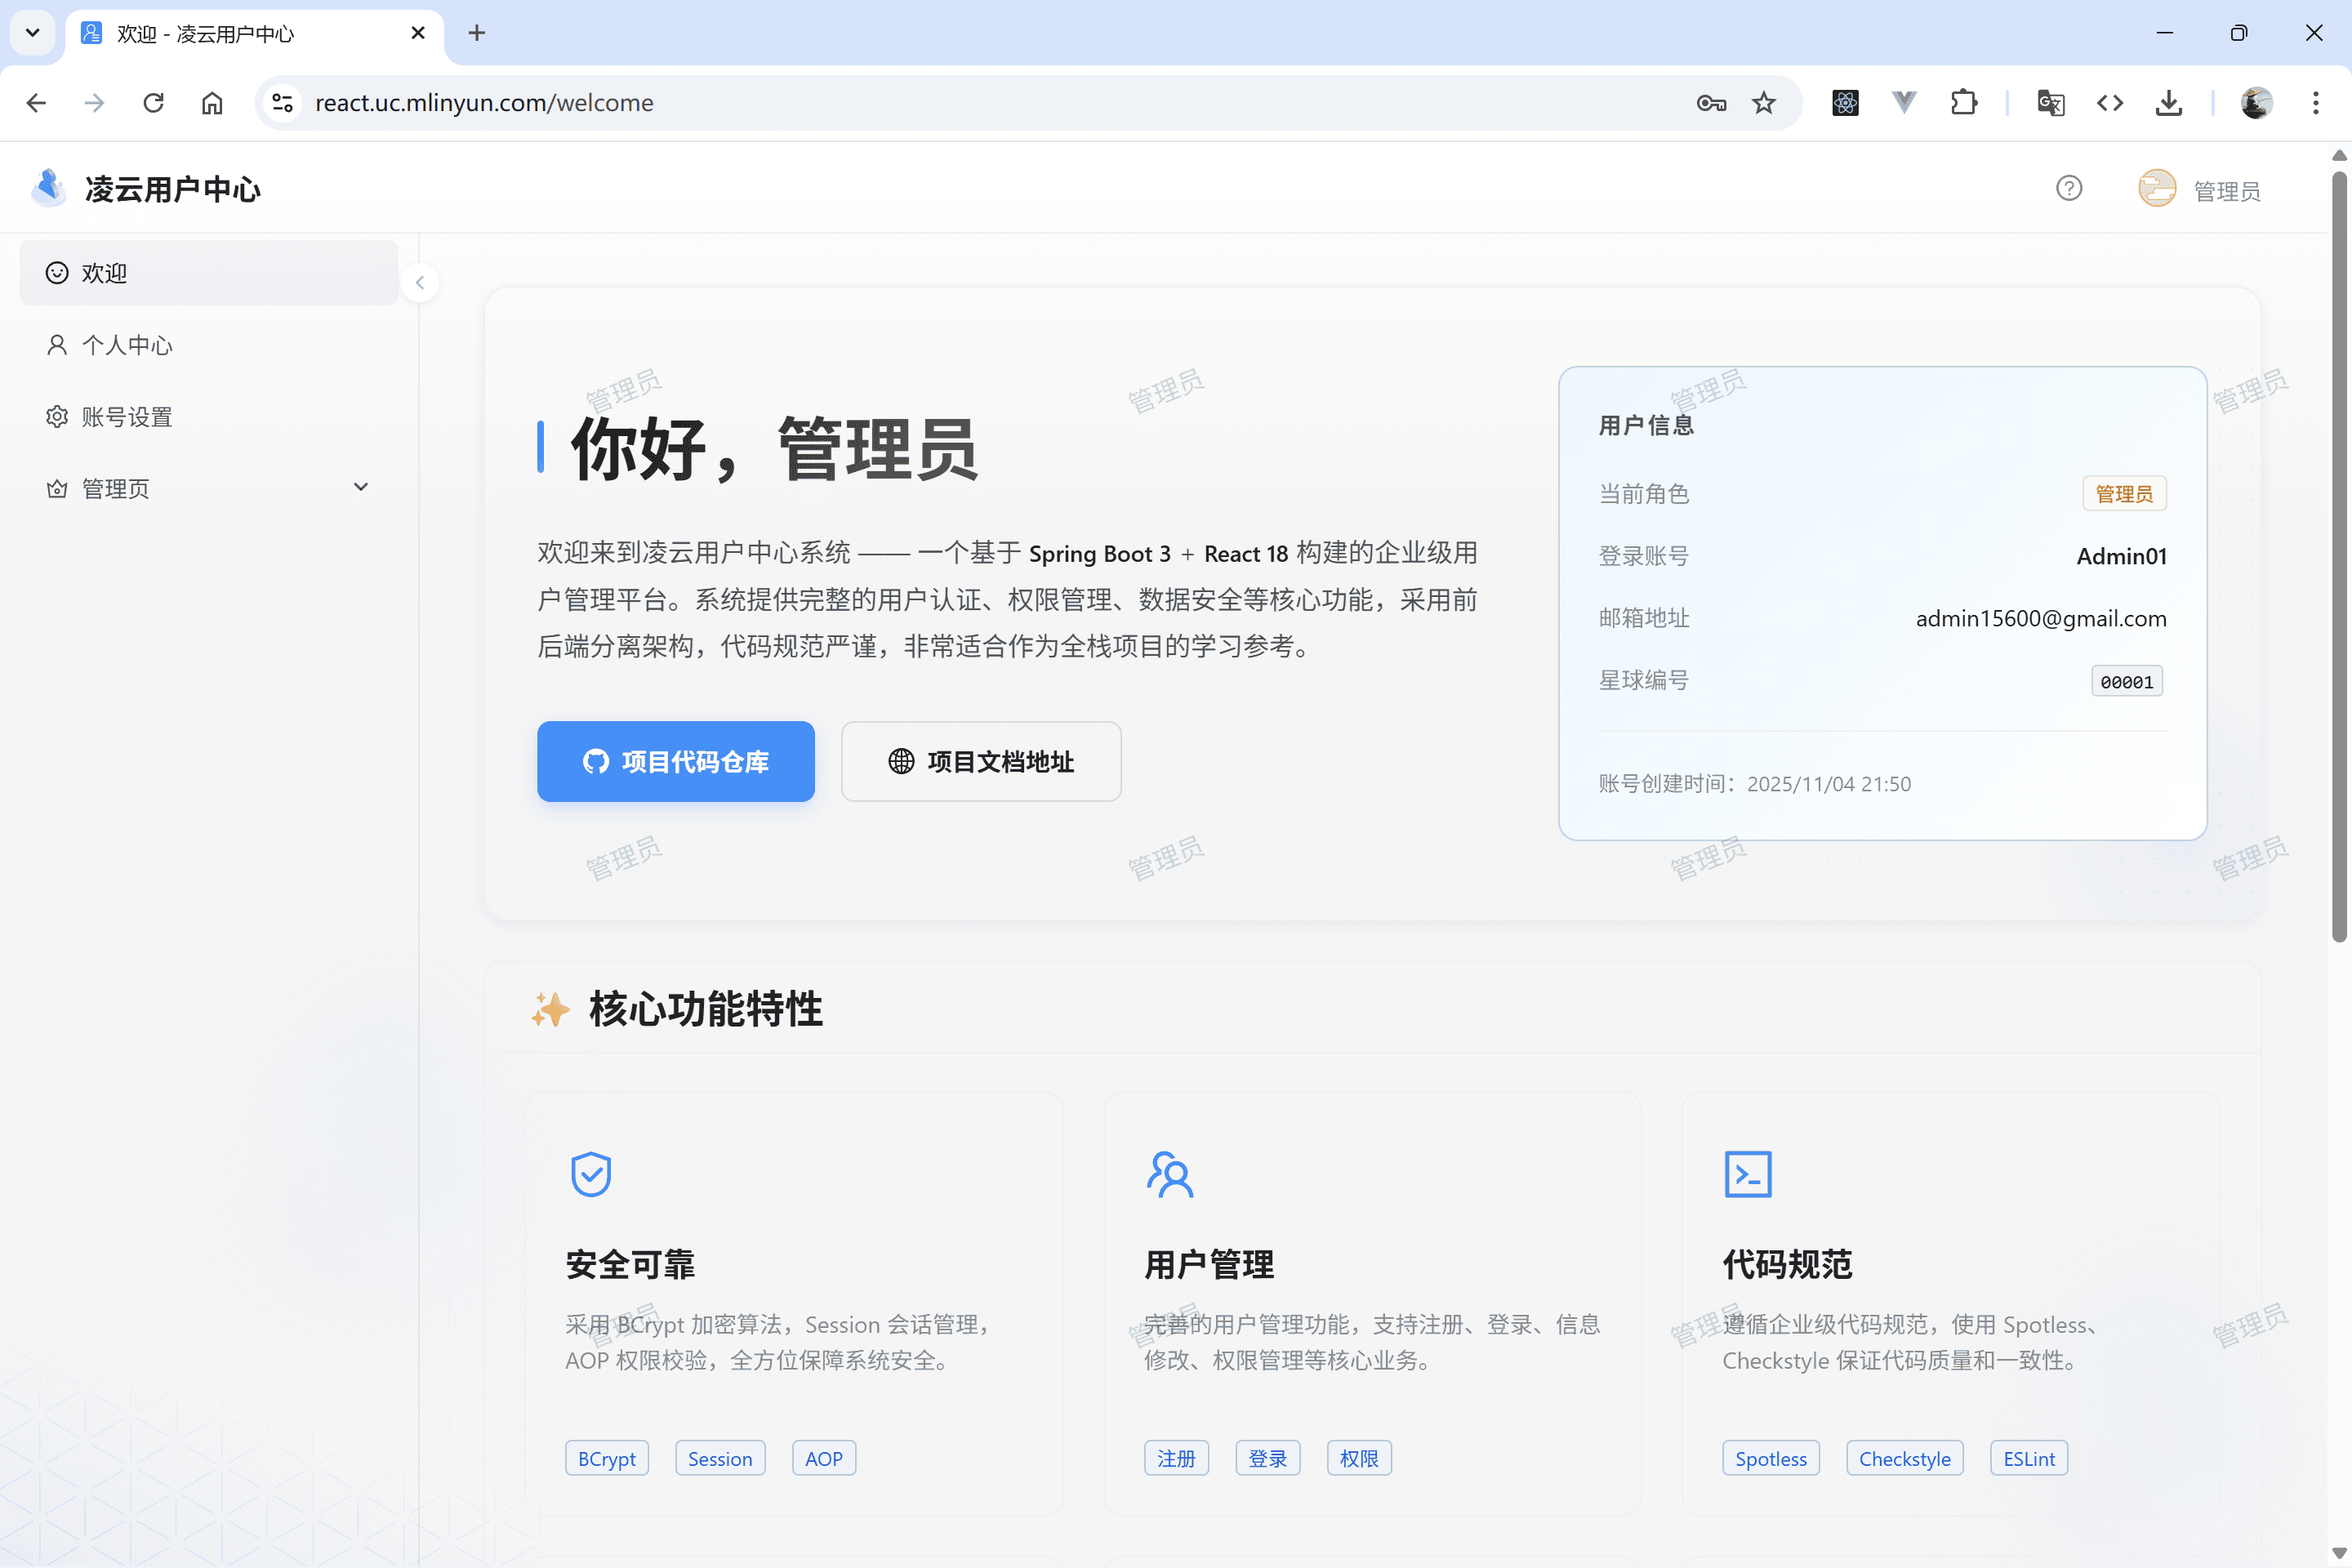This screenshot has width=2352, height=1568.
Task: Click the ESLint tag
Action: (2029, 1458)
